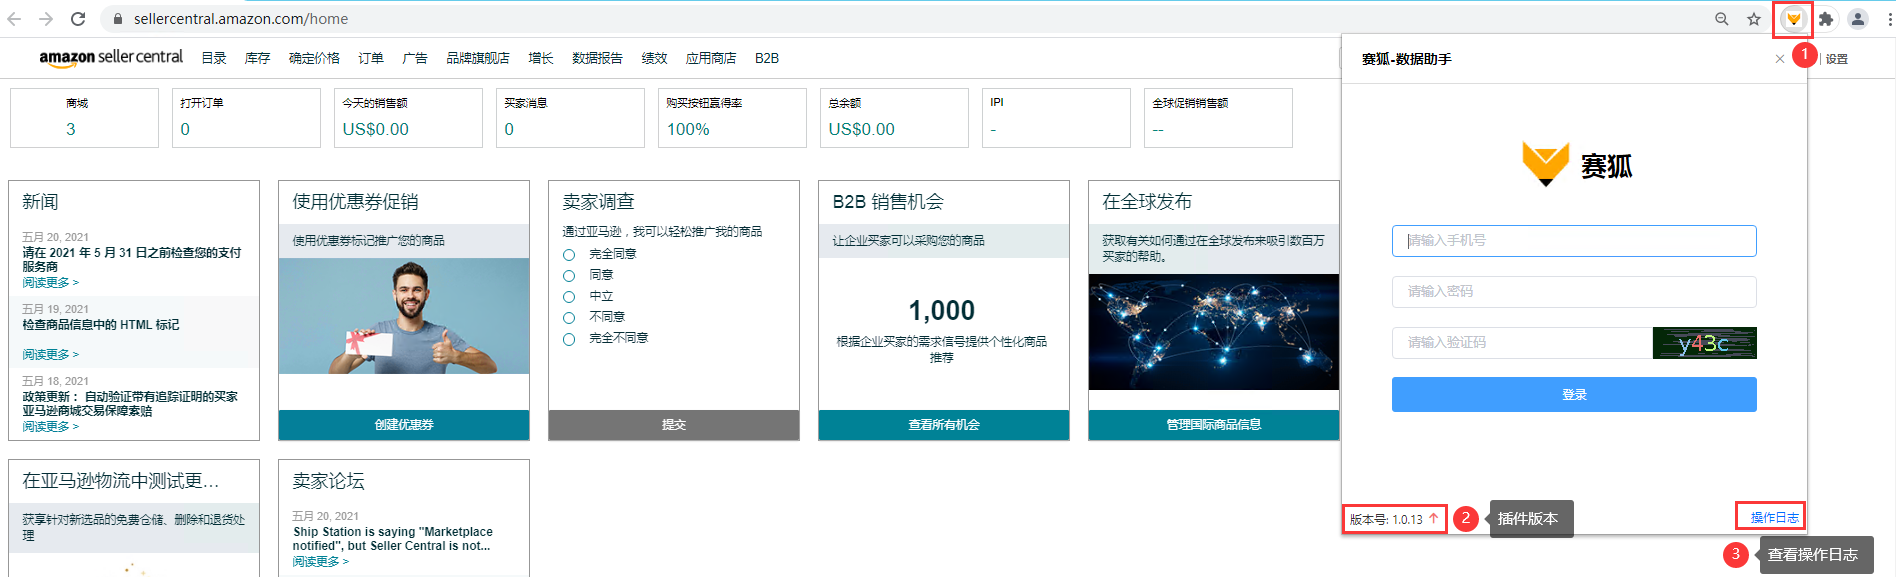Click the 打开订单 summary tile
Image resolution: width=1896 pixels, height=577 pixels.
(x=246, y=118)
